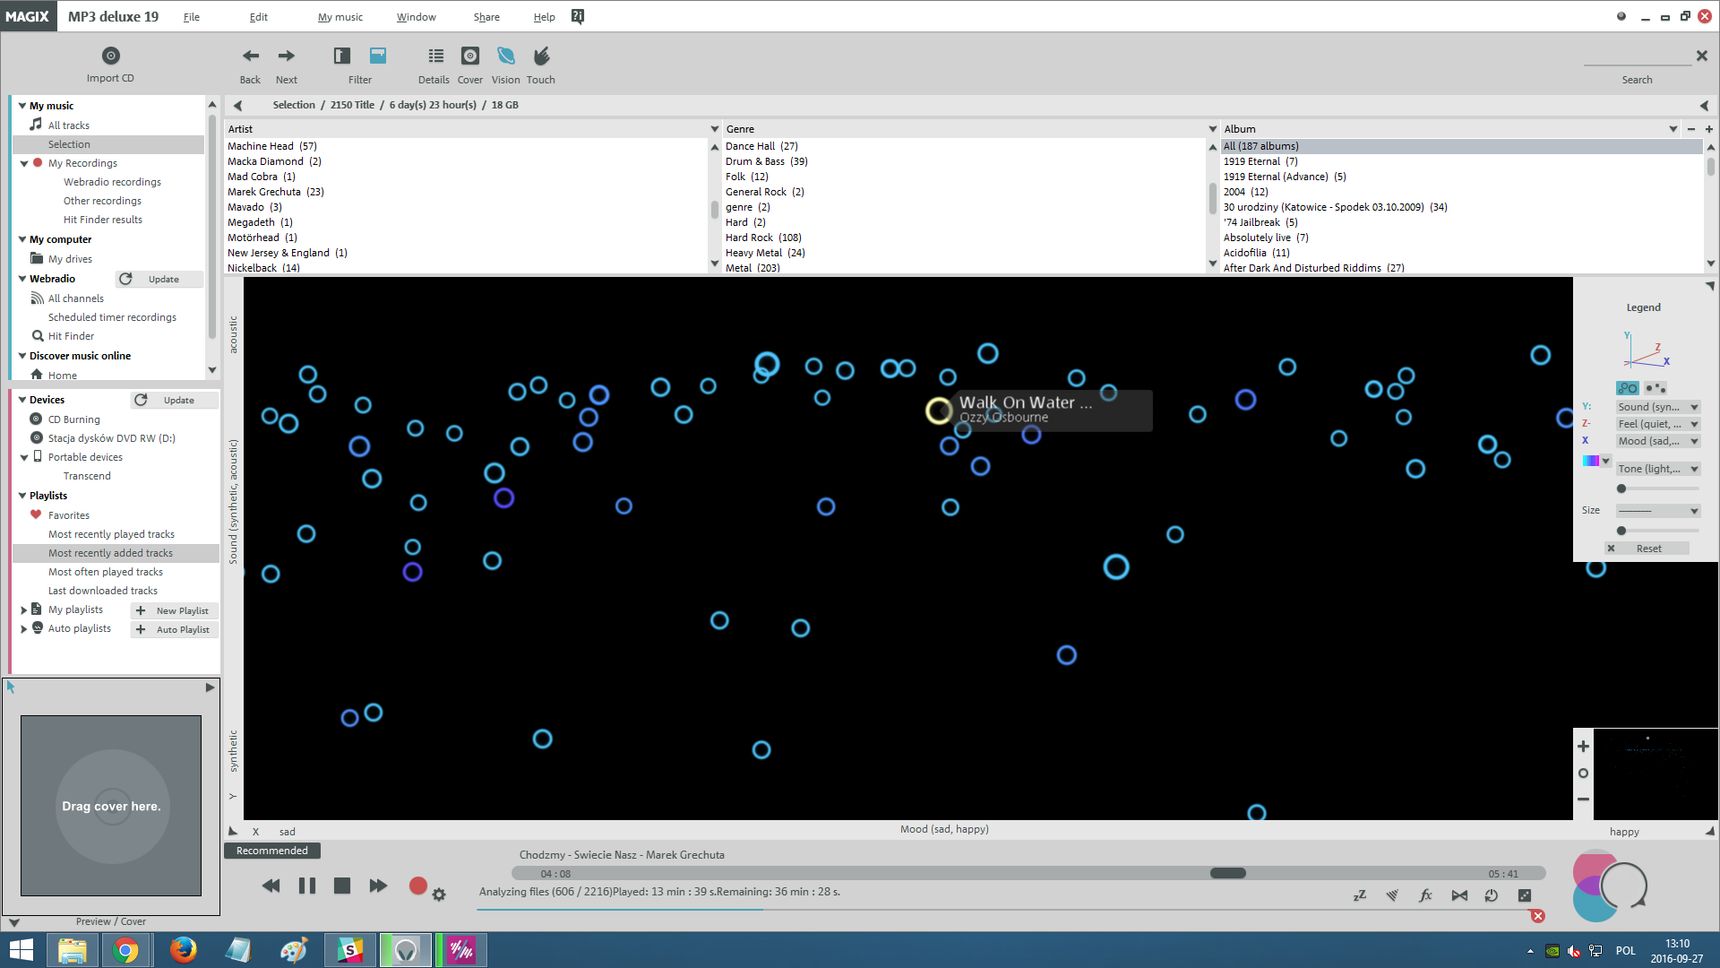This screenshot has width=1720, height=968.
Task: Expand the My playlists node
Action: pos(24,609)
